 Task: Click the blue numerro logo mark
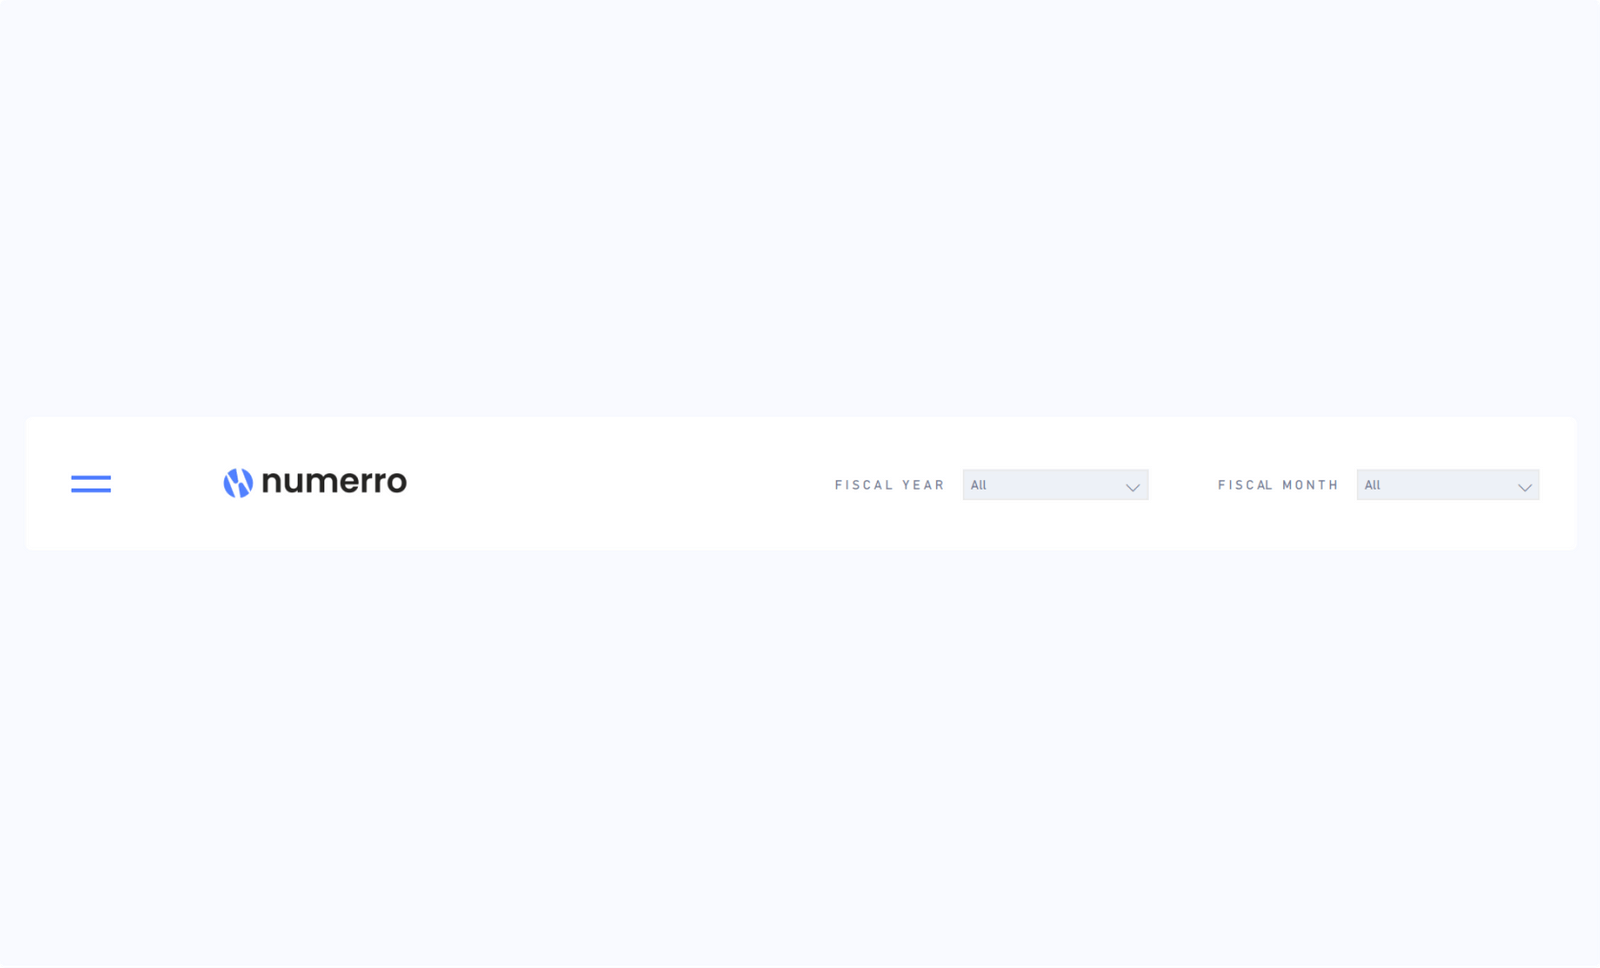(x=238, y=483)
